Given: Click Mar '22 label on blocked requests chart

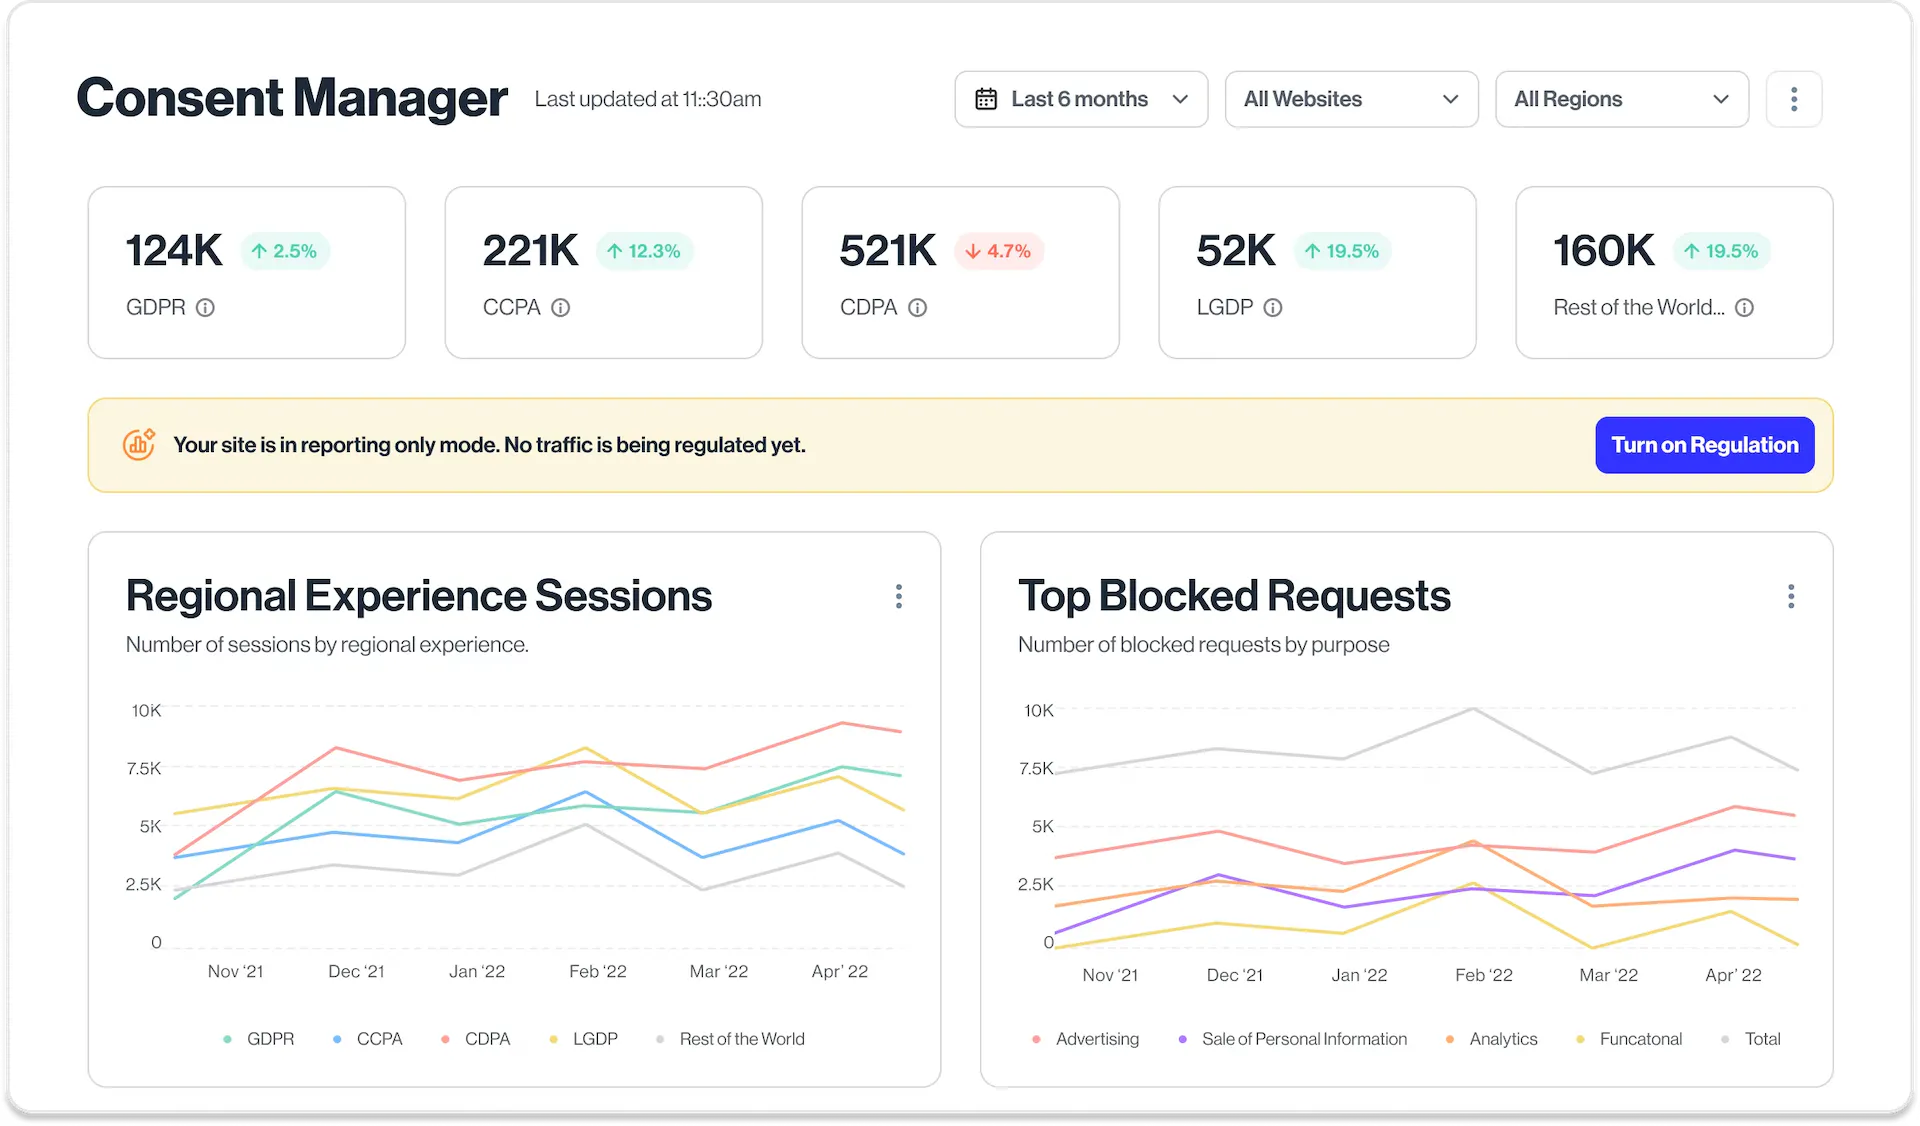Looking at the screenshot, I should (1609, 975).
